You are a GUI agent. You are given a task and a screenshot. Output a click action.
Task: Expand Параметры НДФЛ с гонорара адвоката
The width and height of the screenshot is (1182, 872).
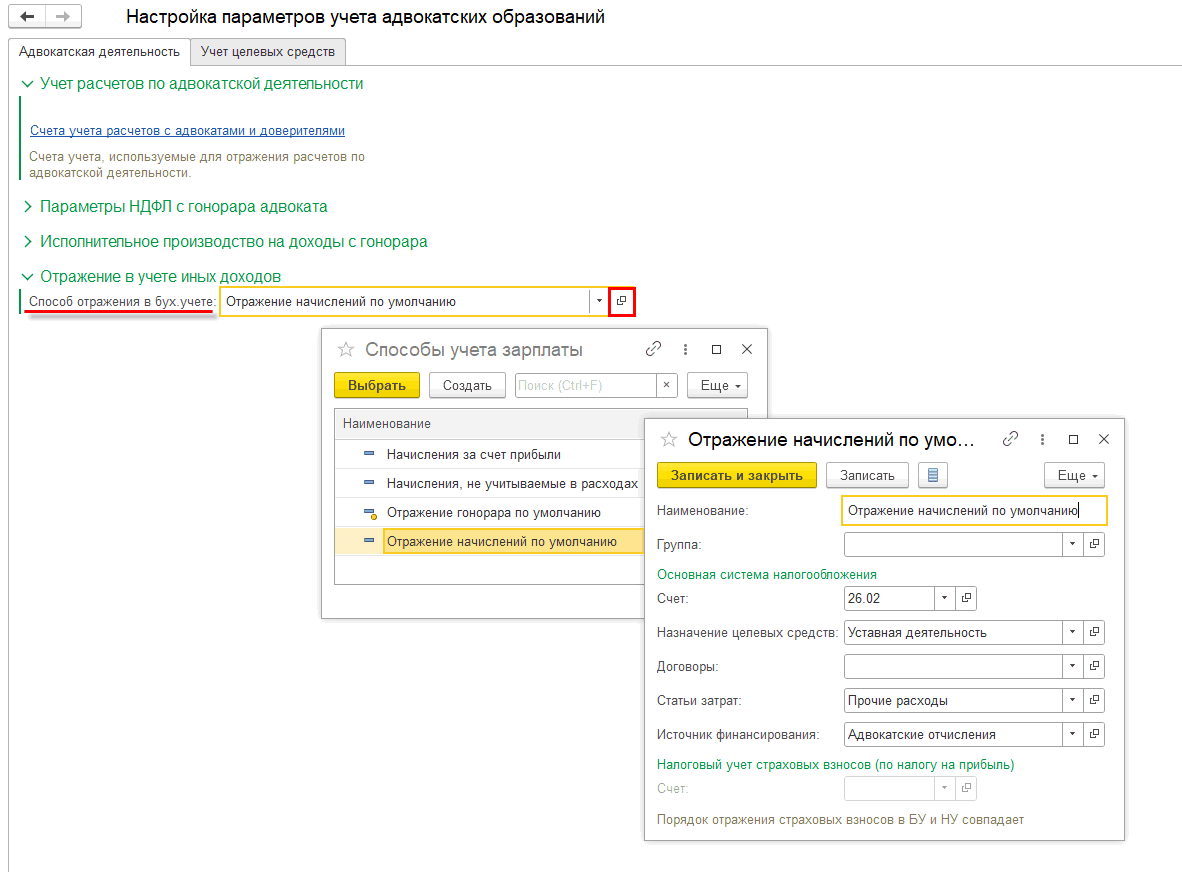tap(27, 207)
